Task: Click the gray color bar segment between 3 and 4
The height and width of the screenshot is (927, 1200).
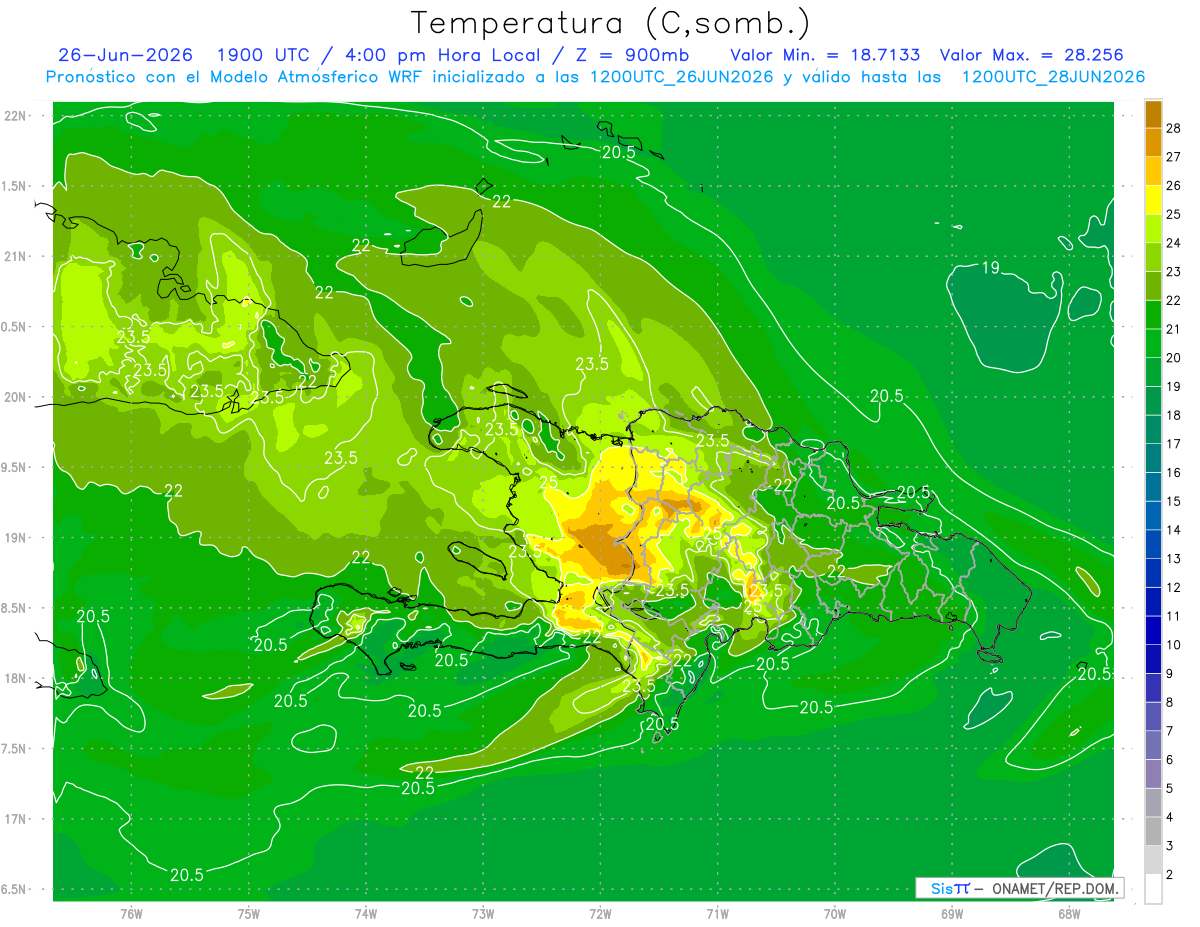Action: pos(1154,832)
